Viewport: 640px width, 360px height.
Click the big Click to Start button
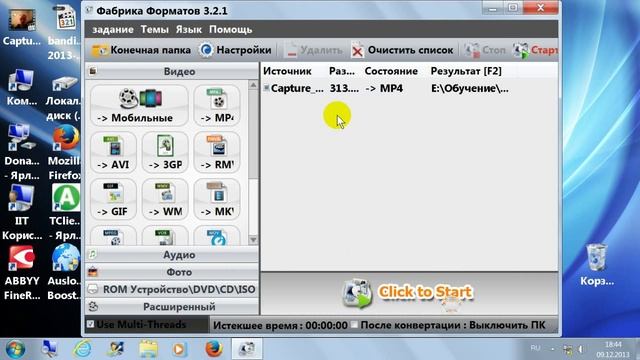click(408, 292)
